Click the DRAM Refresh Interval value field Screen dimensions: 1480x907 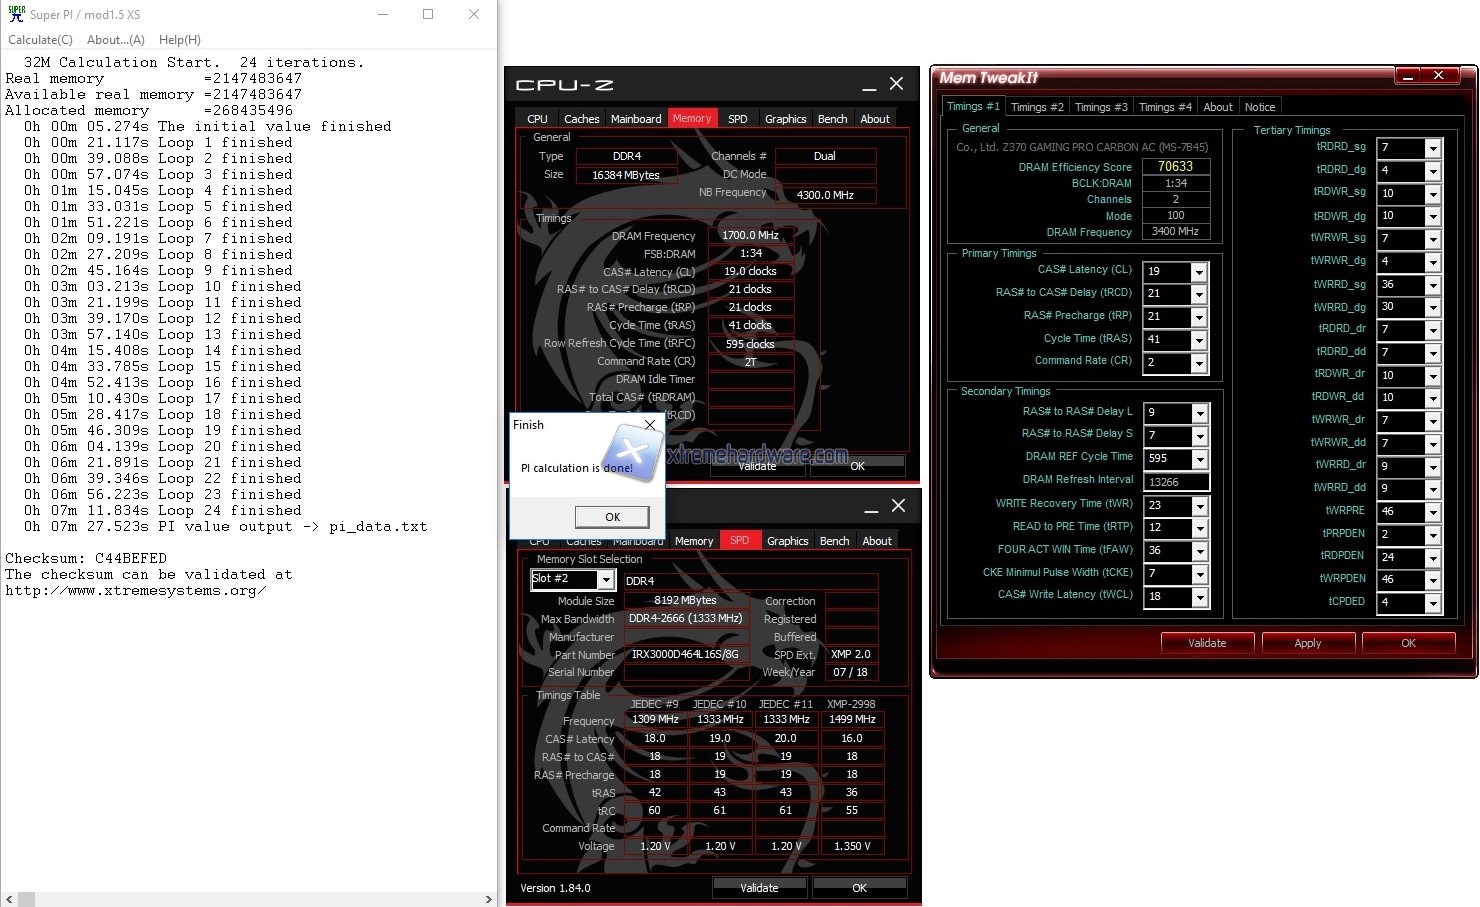(x=1175, y=482)
